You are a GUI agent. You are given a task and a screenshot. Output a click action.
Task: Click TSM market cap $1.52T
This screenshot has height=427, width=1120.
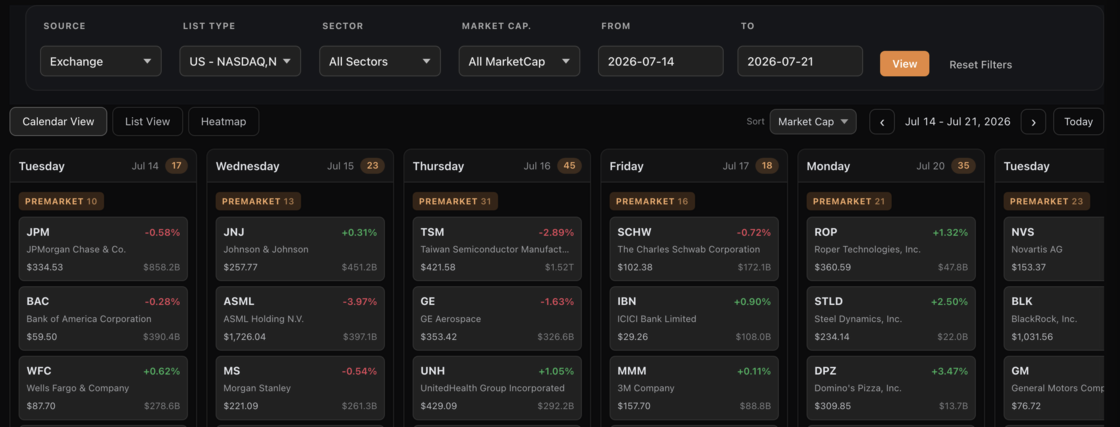pyautogui.click(x=559, y=268)
